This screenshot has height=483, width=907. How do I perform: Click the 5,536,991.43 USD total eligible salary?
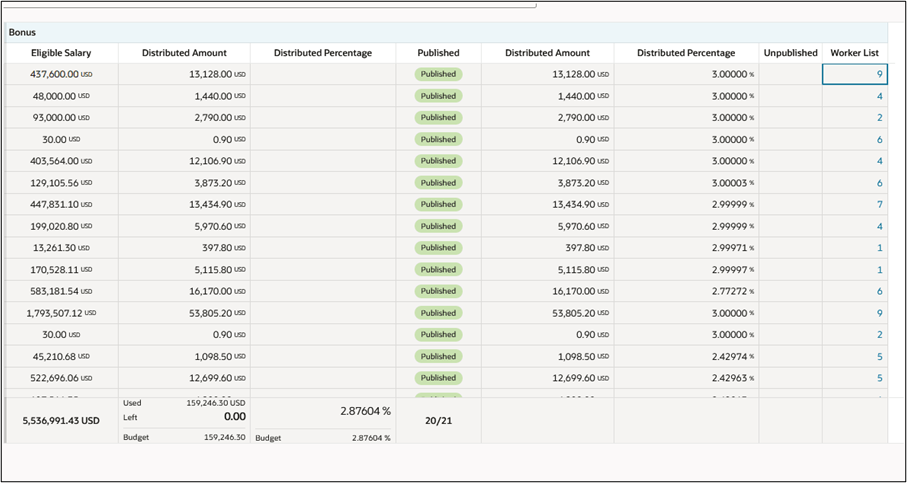pyautogui.click(x=61, y=421)
